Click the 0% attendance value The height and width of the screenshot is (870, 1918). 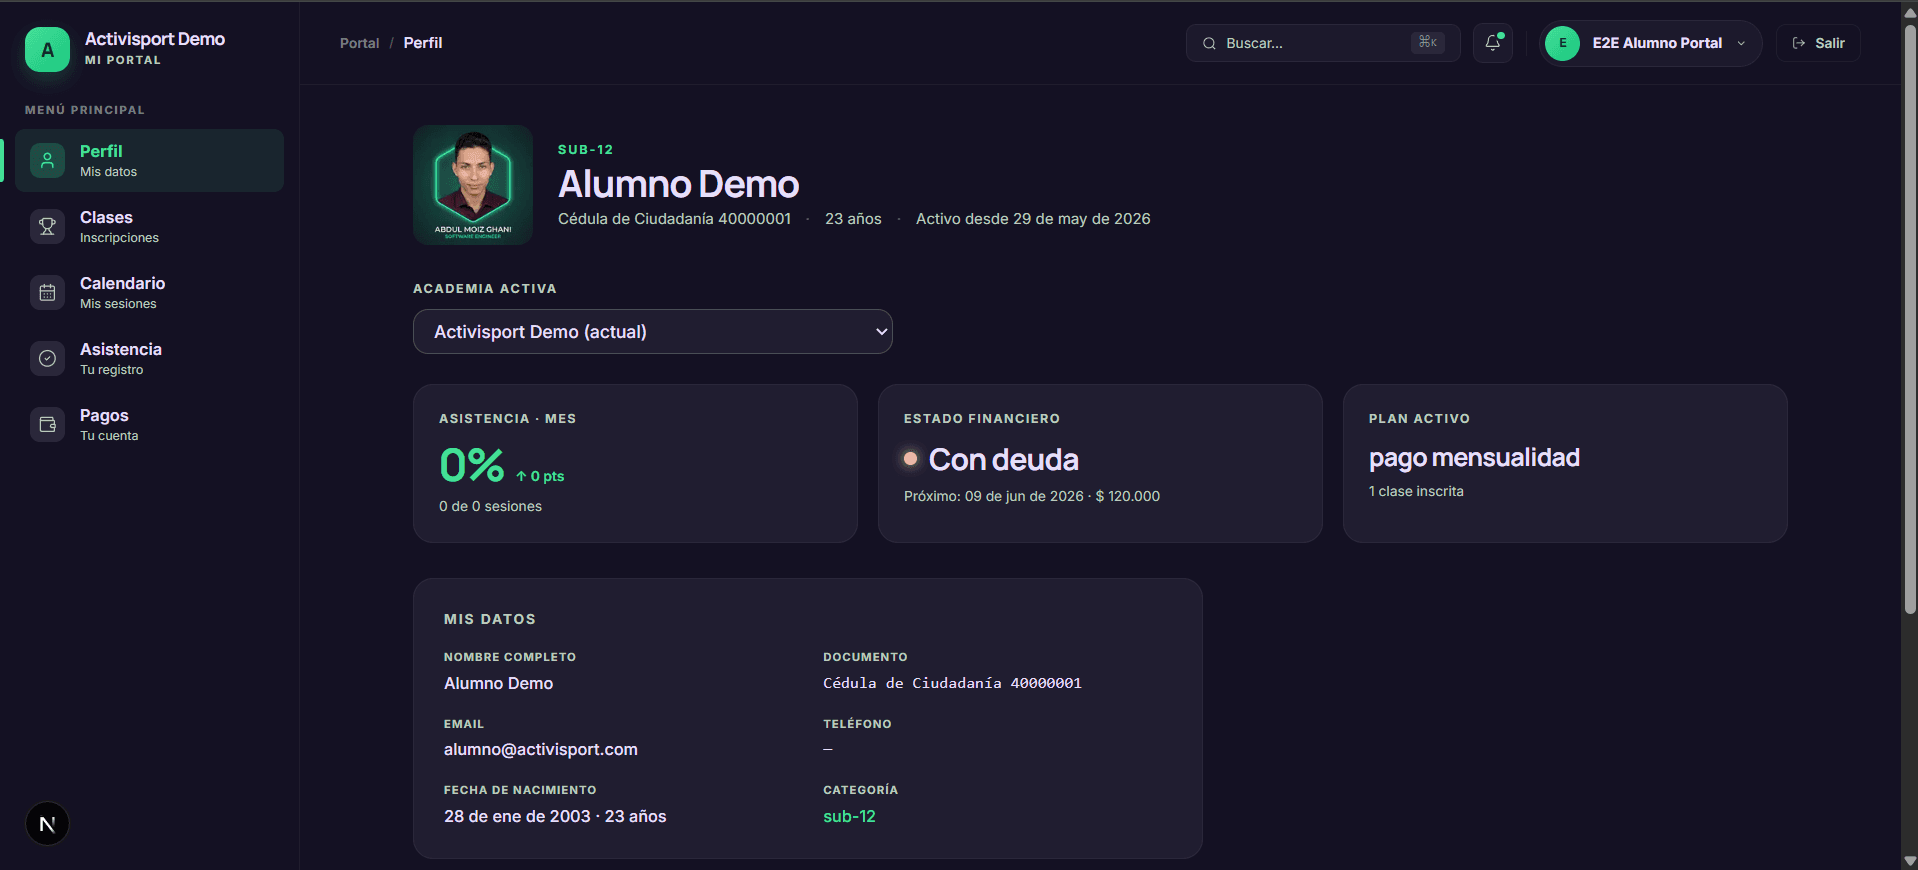(x=472, y=465)
